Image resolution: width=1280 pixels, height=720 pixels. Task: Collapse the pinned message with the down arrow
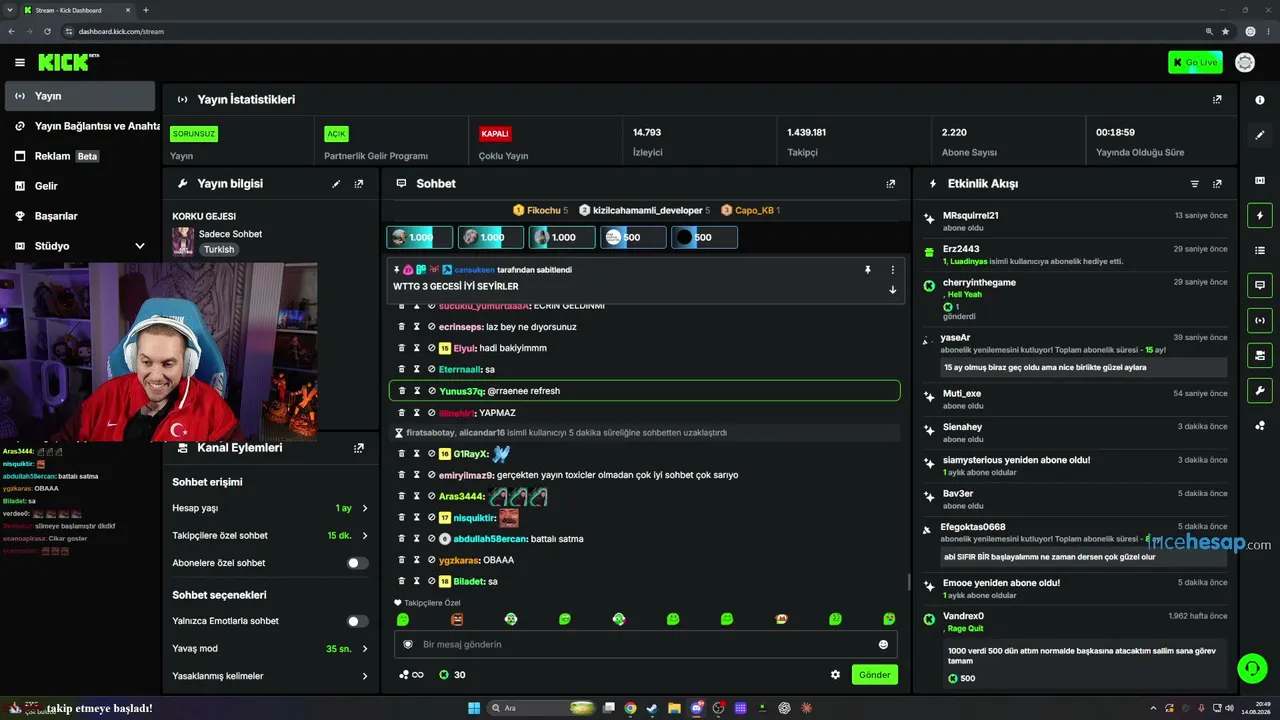point(893,290)
